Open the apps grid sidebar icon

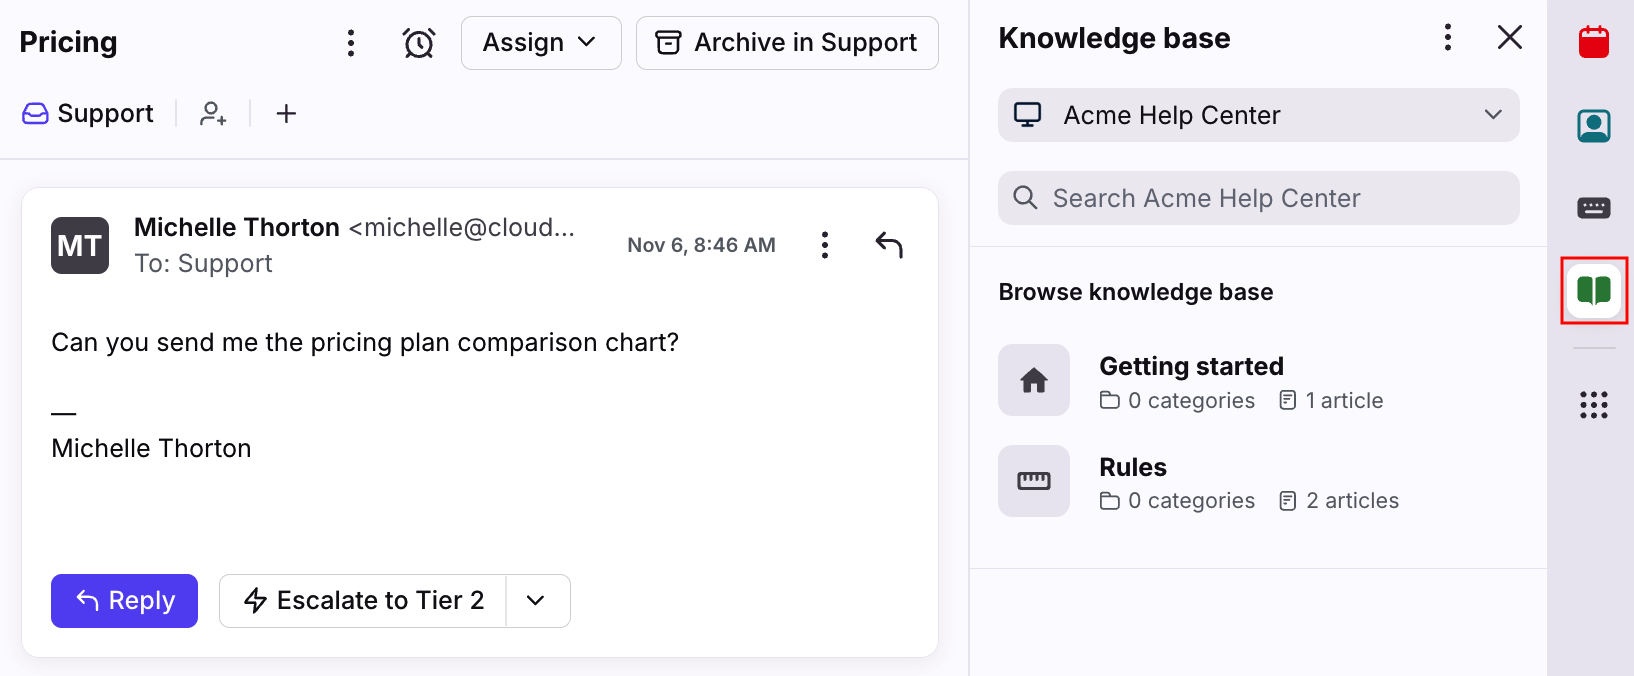click(1593, 405)
